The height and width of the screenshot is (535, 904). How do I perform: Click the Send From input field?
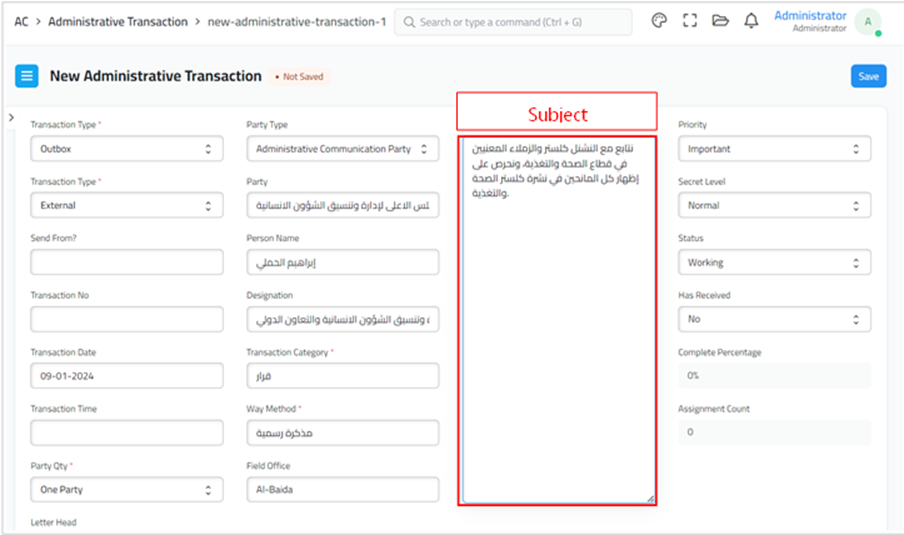pos(126,262)
